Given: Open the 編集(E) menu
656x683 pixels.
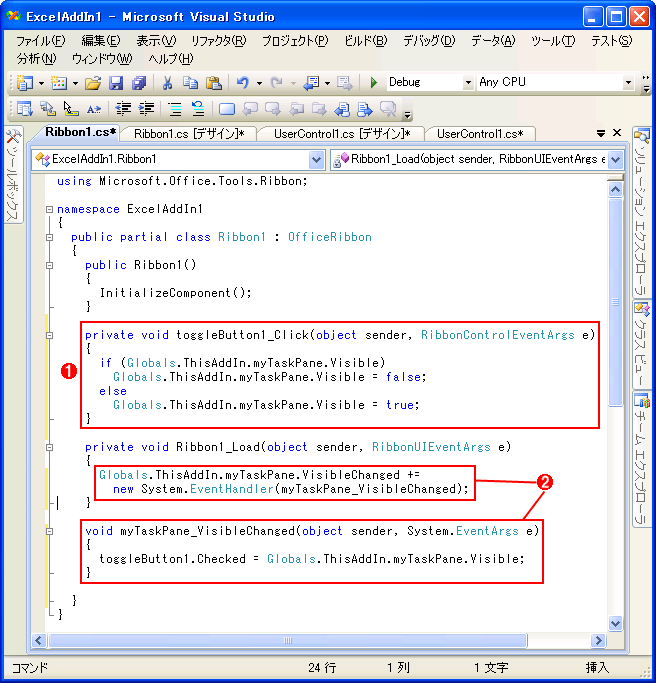Looking at the screenshot, I should pyautogui.click(x=101, y=41).
